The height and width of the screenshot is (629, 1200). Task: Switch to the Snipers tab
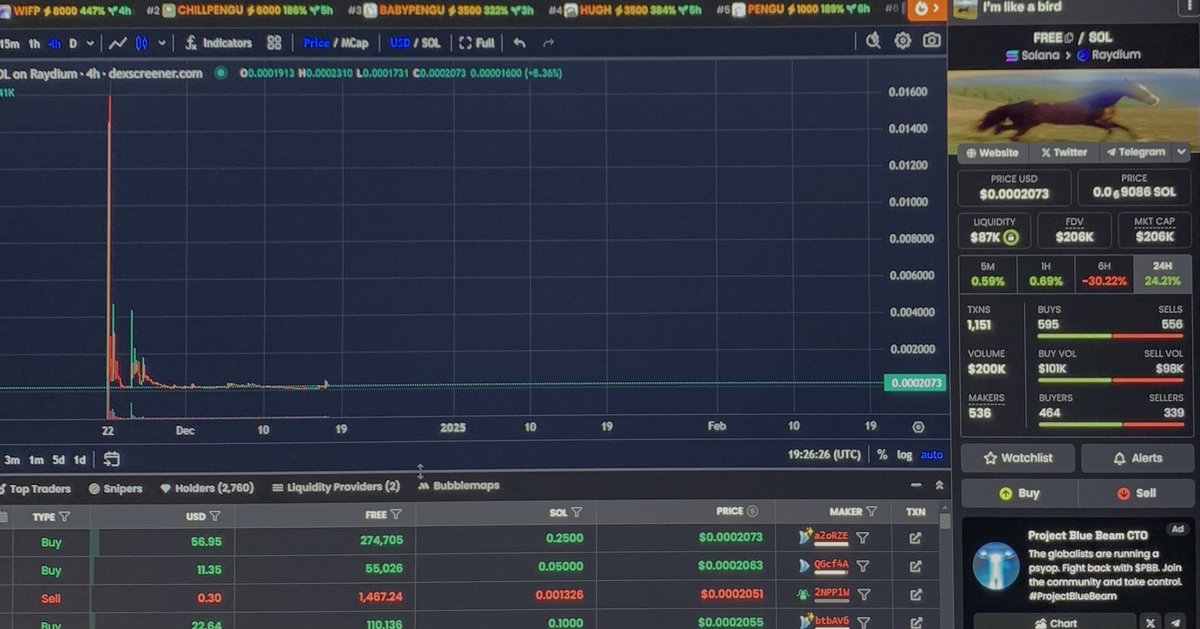tap(116, 489)
